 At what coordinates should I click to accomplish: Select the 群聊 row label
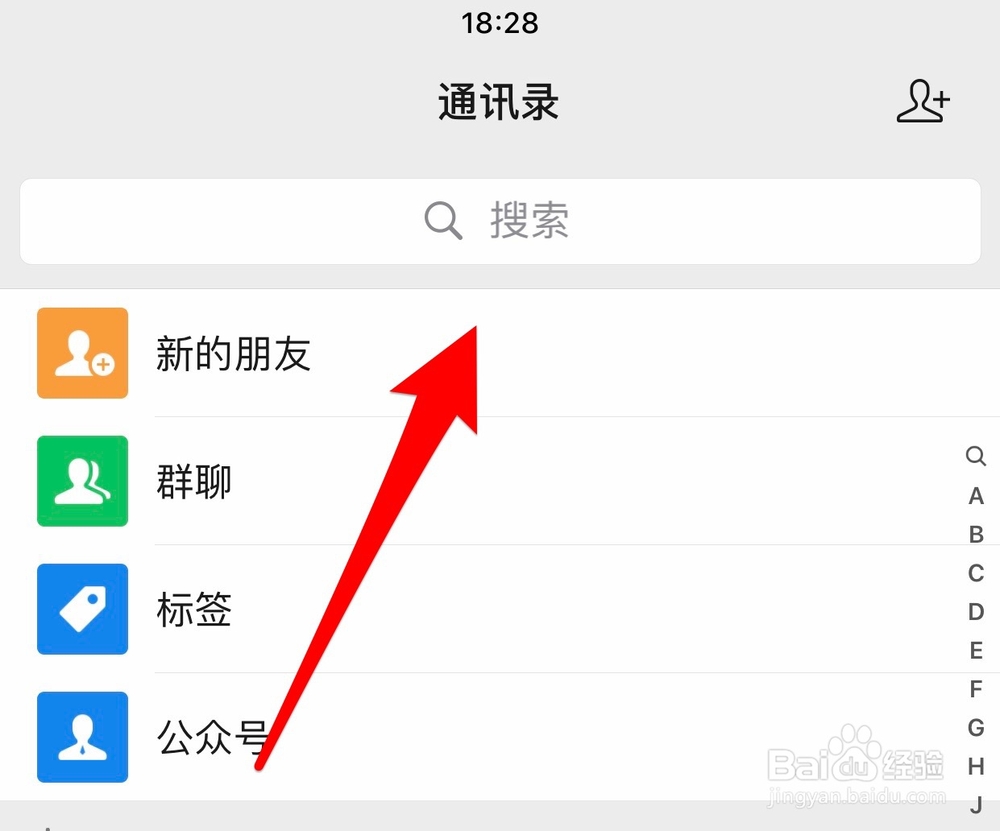point(194,482)
